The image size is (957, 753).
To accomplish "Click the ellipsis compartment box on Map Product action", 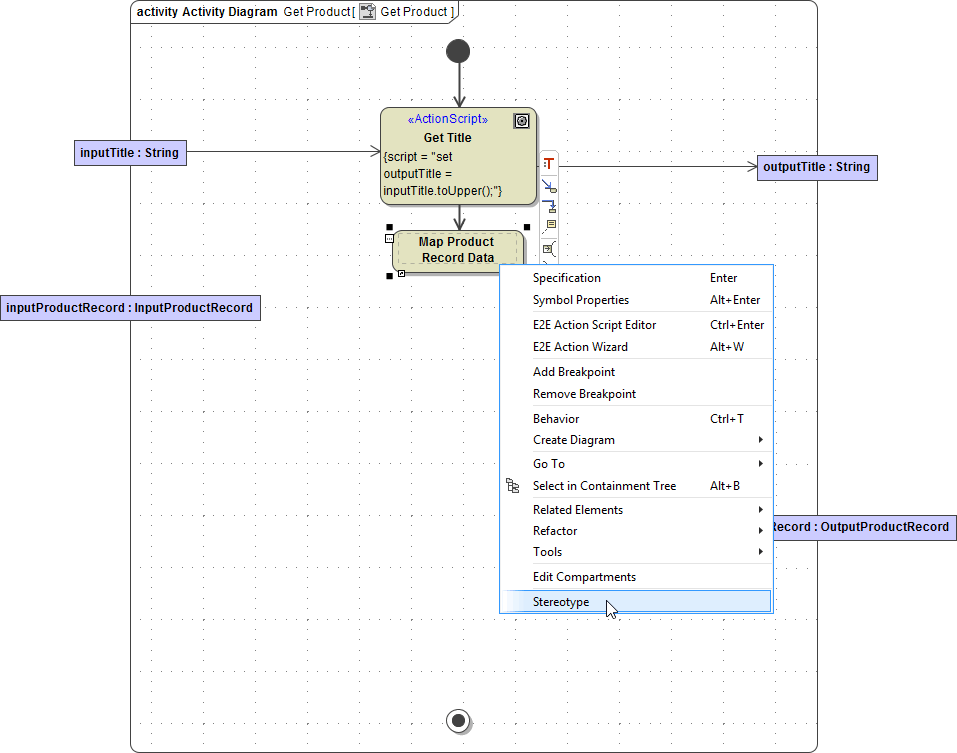I will coord(389,239).
